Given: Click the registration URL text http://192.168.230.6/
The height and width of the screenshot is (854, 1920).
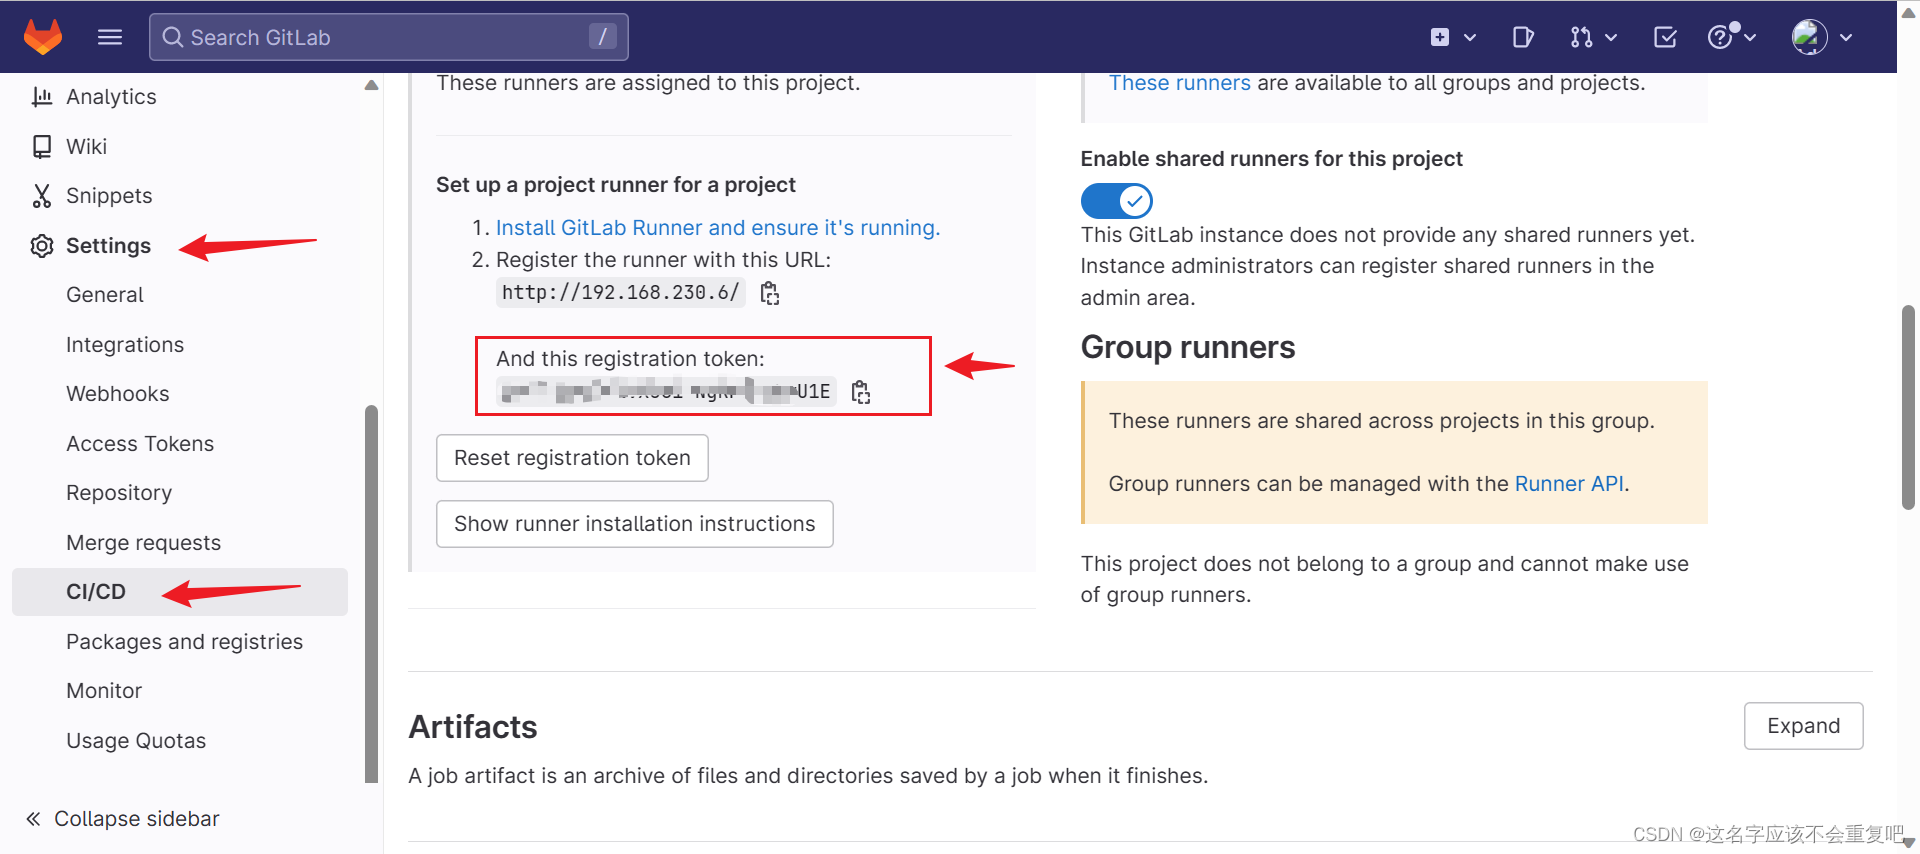Looking at the screenshot, I should (620, 292).
